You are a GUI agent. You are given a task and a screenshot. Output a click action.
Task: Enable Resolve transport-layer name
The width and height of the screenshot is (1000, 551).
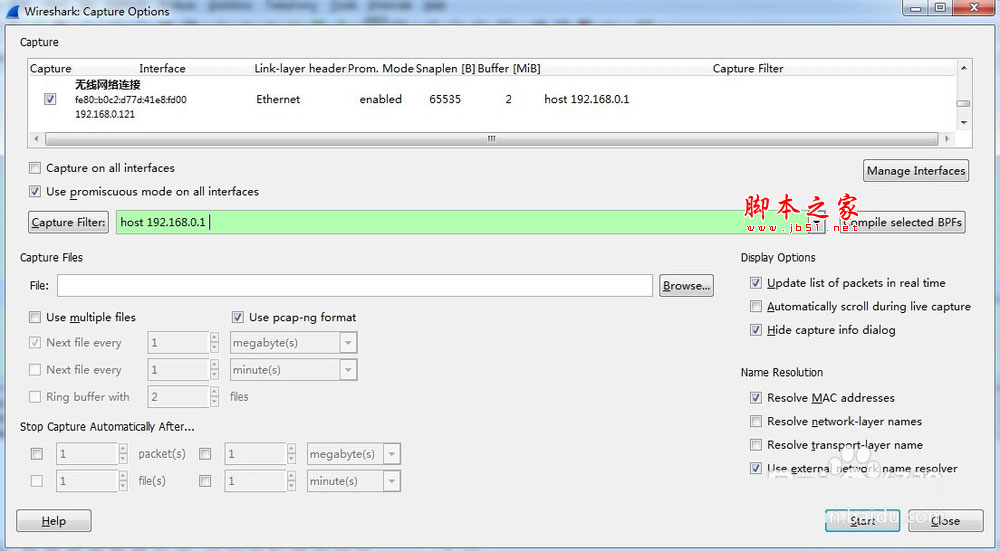[x=756, y=444]
